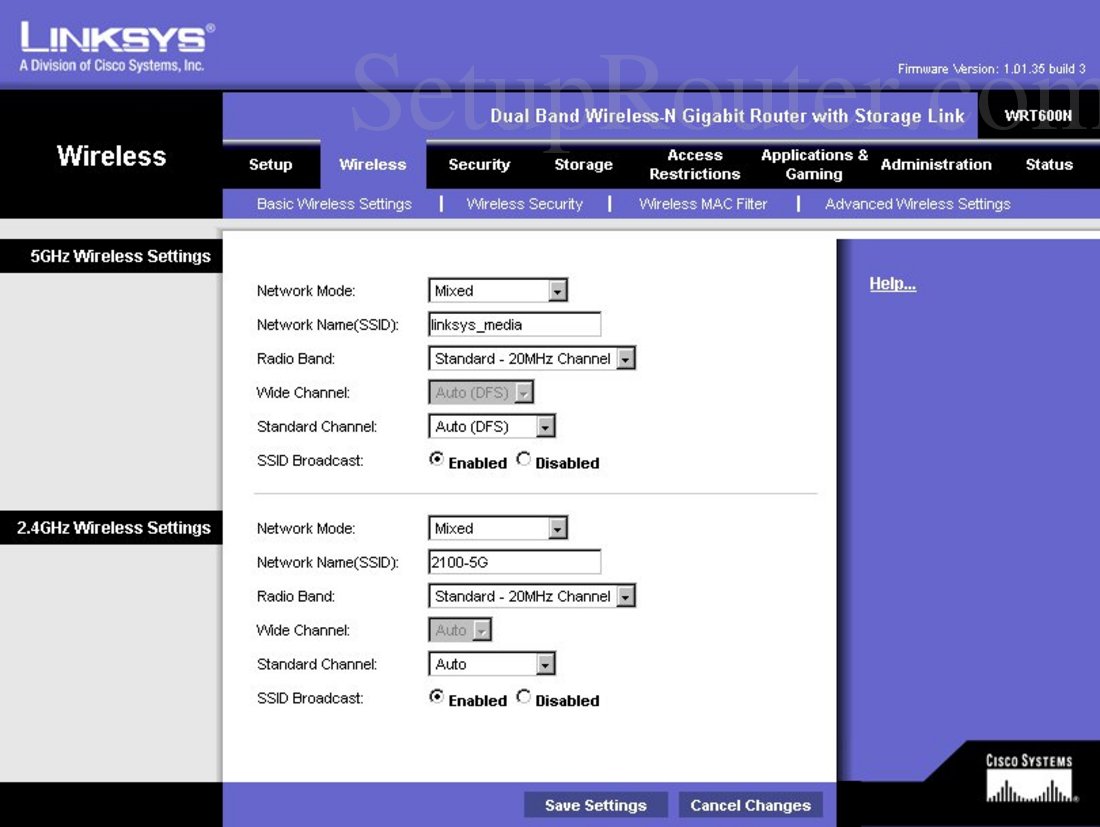Go to Wireless MAC Filter settings
The width and height of the screenshot is (1100, 827).
click(703, 203)
